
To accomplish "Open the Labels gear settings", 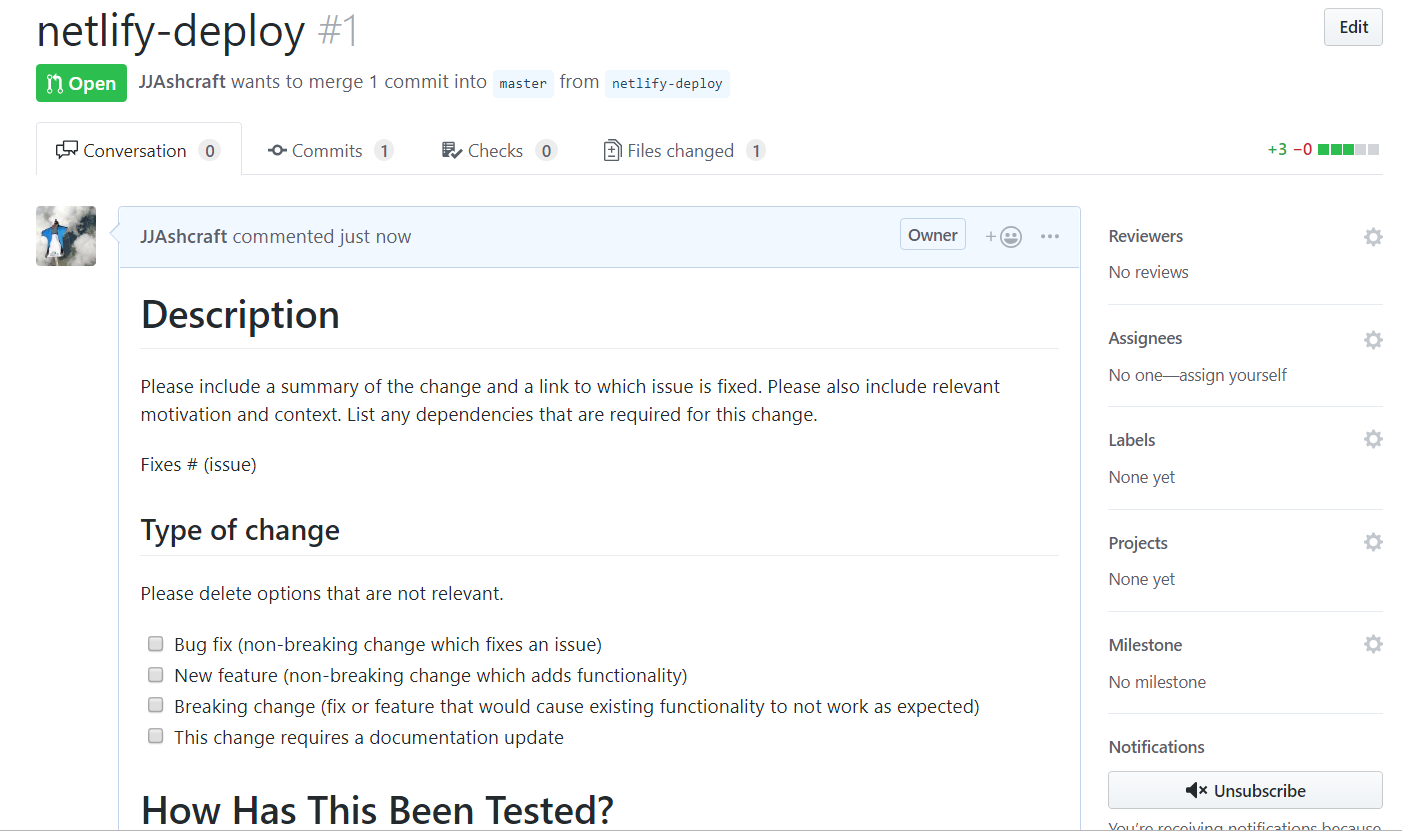I will 1373,439.
